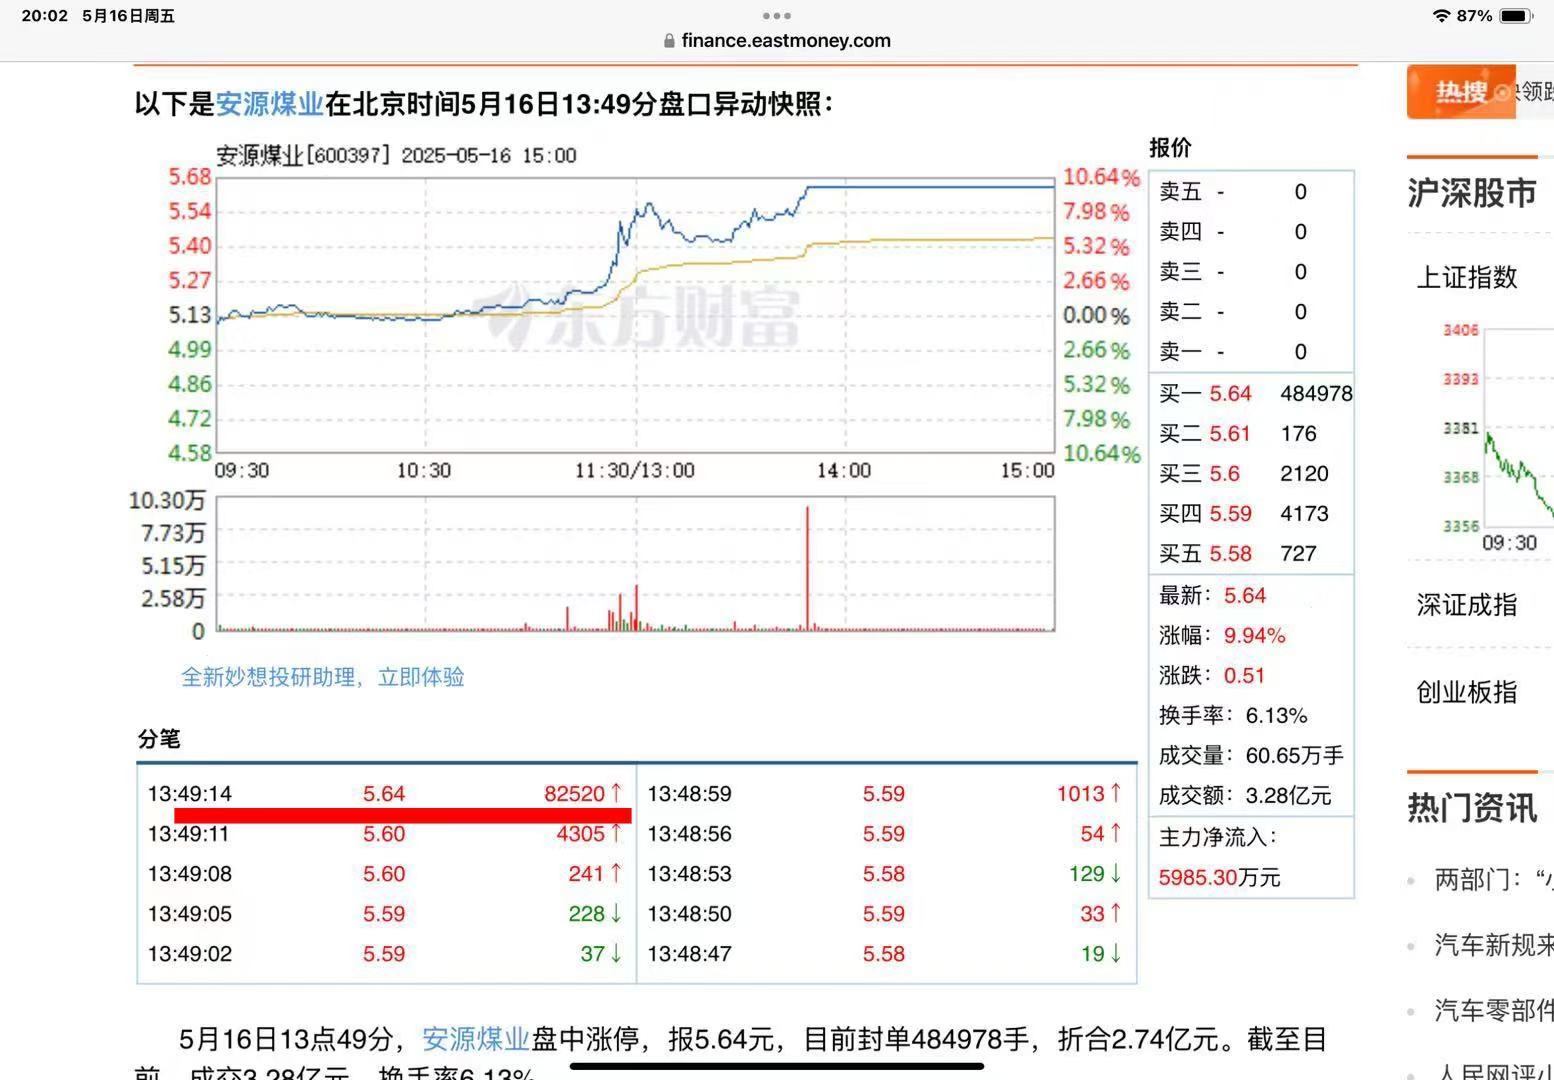Open news item starting with 两部门
Screen dimensions: 1554x1080
tap(1494, 880)
